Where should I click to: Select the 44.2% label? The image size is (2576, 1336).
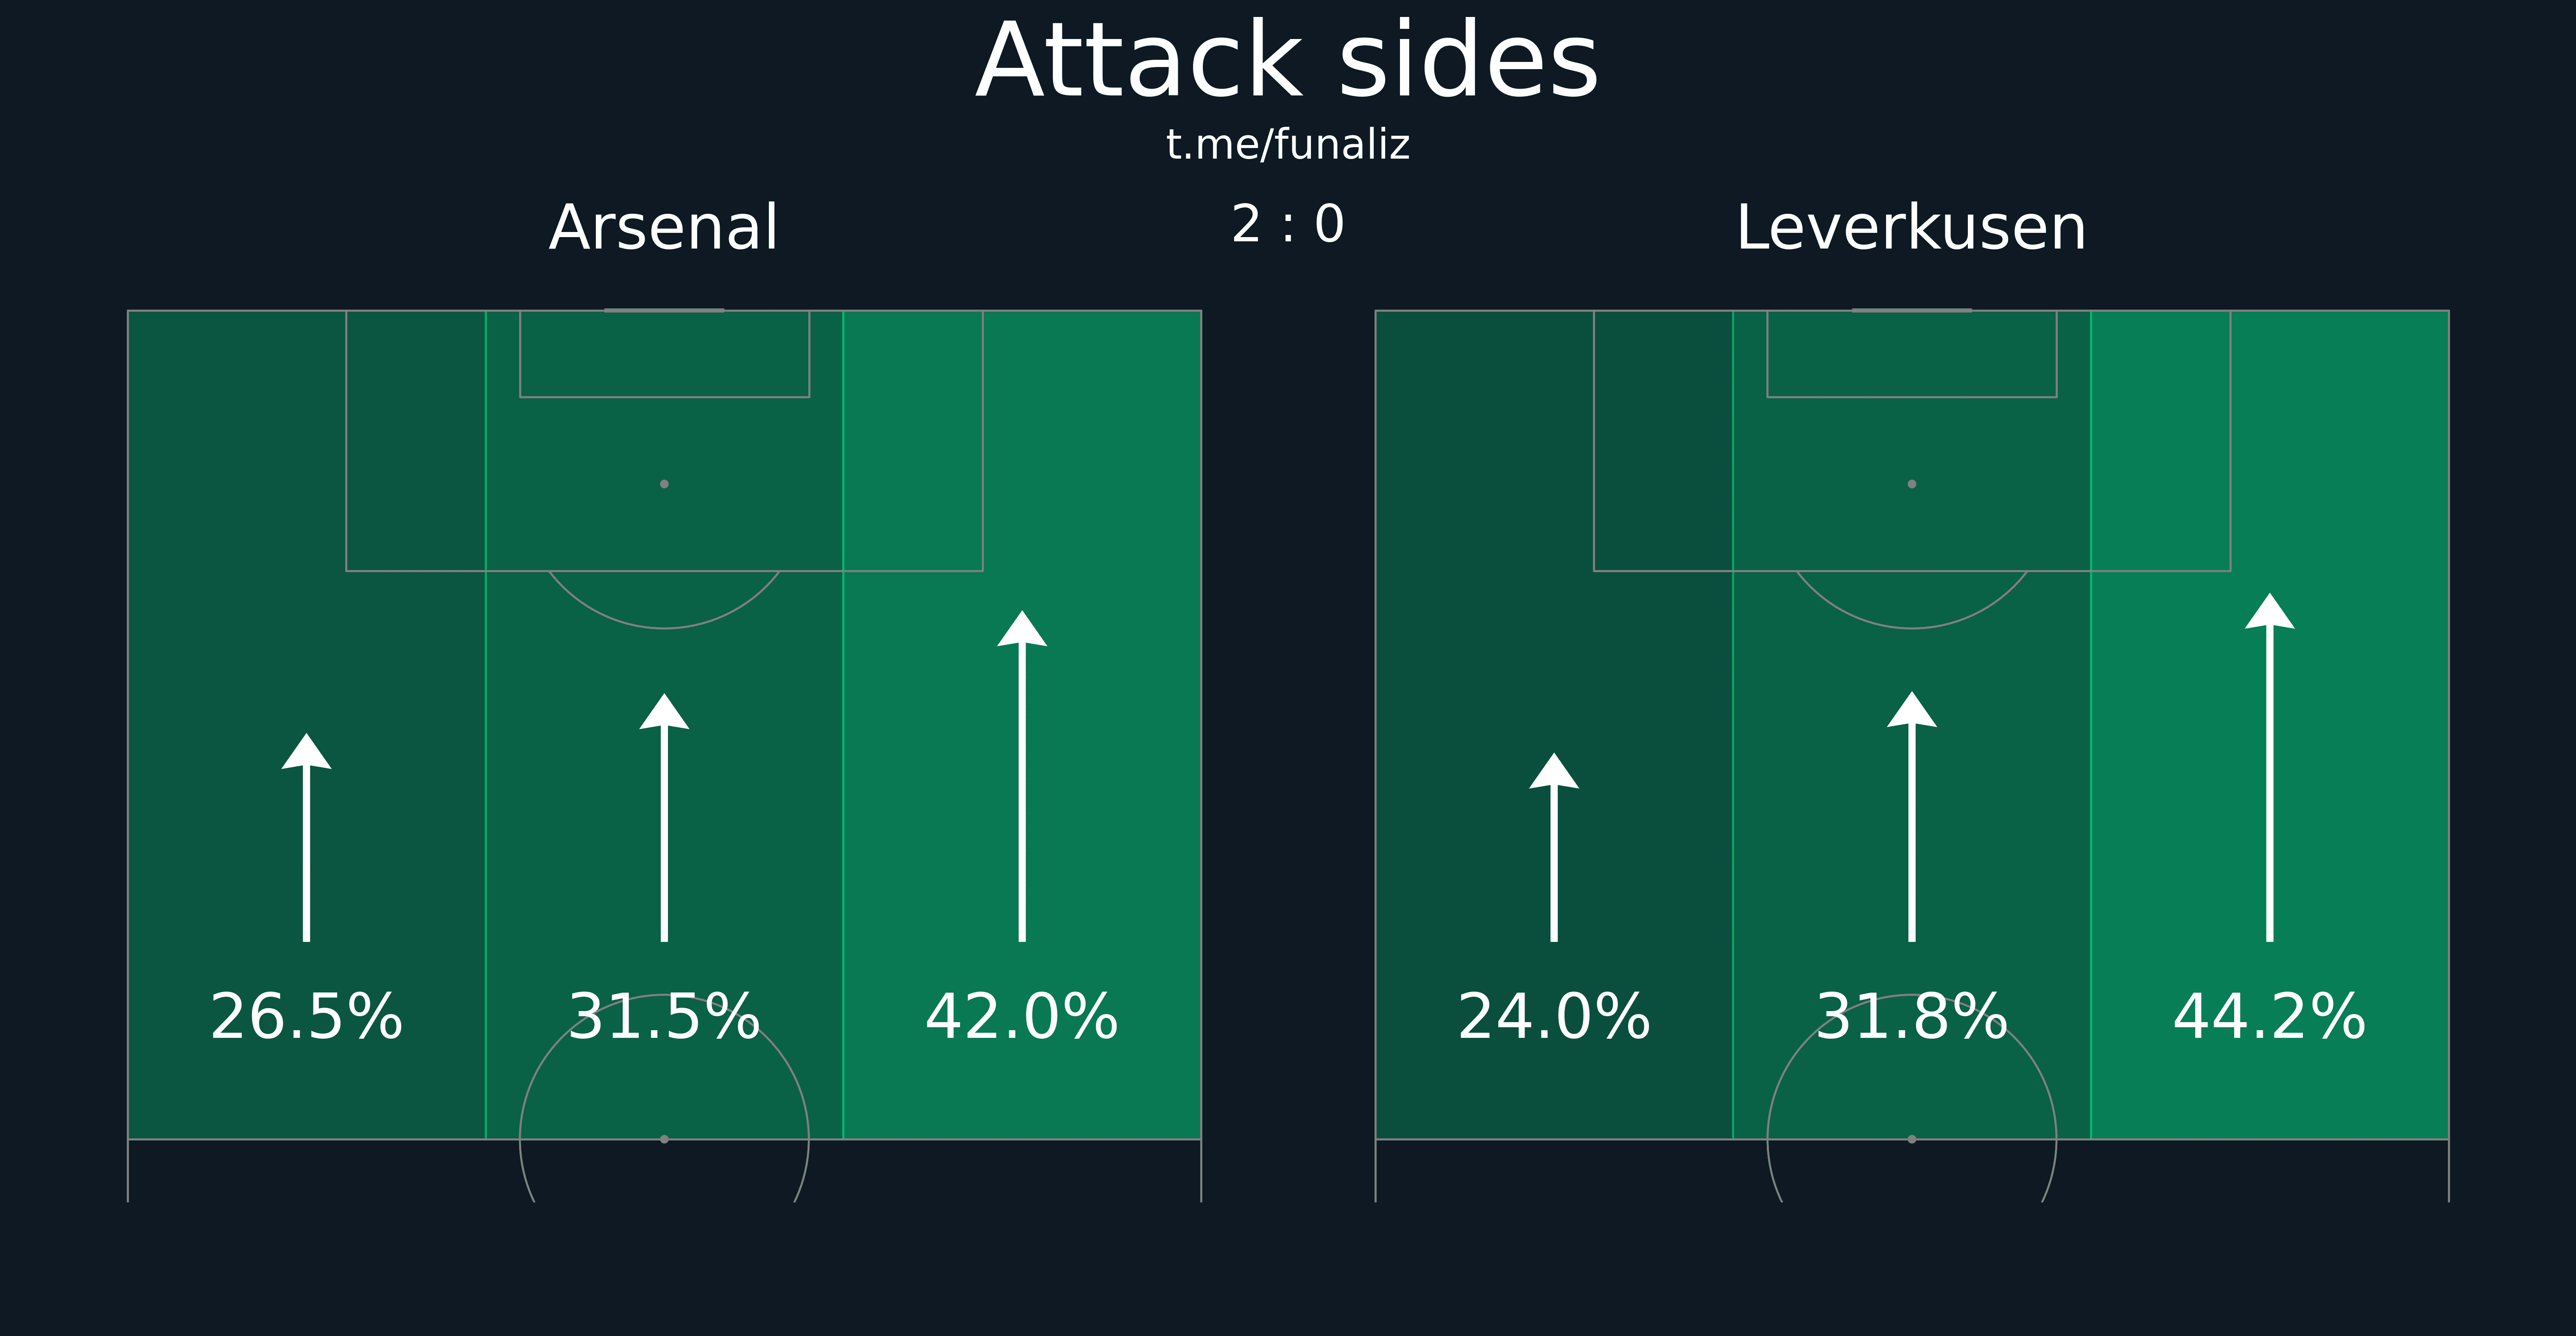tap(2270, 1017)
